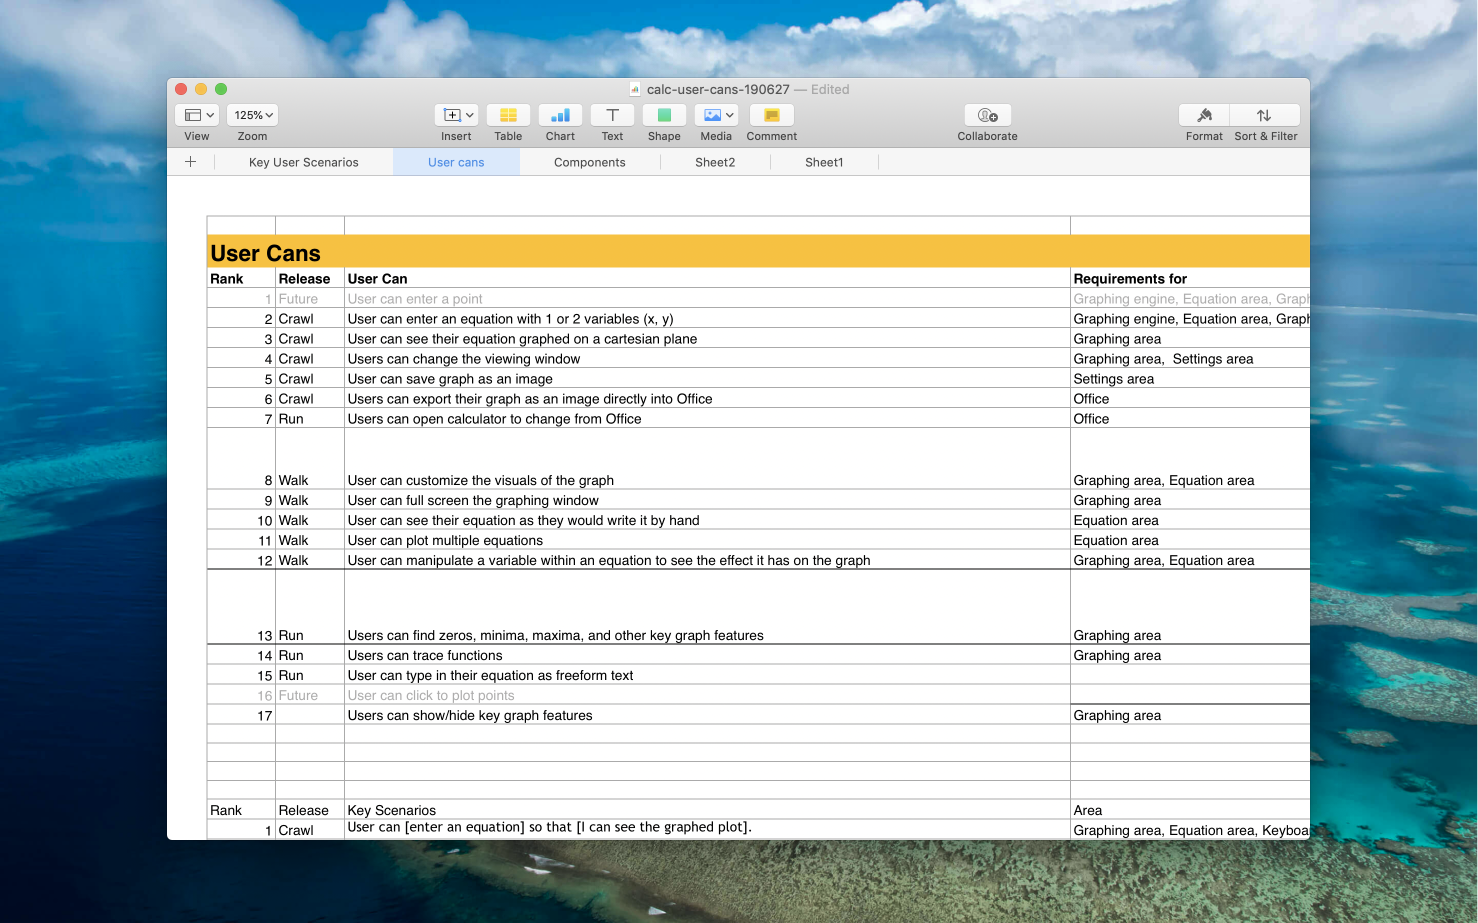1478x923 pixels.
Task: Select Office requirement cell in rank 6 row
Action: pos(1190,398)
